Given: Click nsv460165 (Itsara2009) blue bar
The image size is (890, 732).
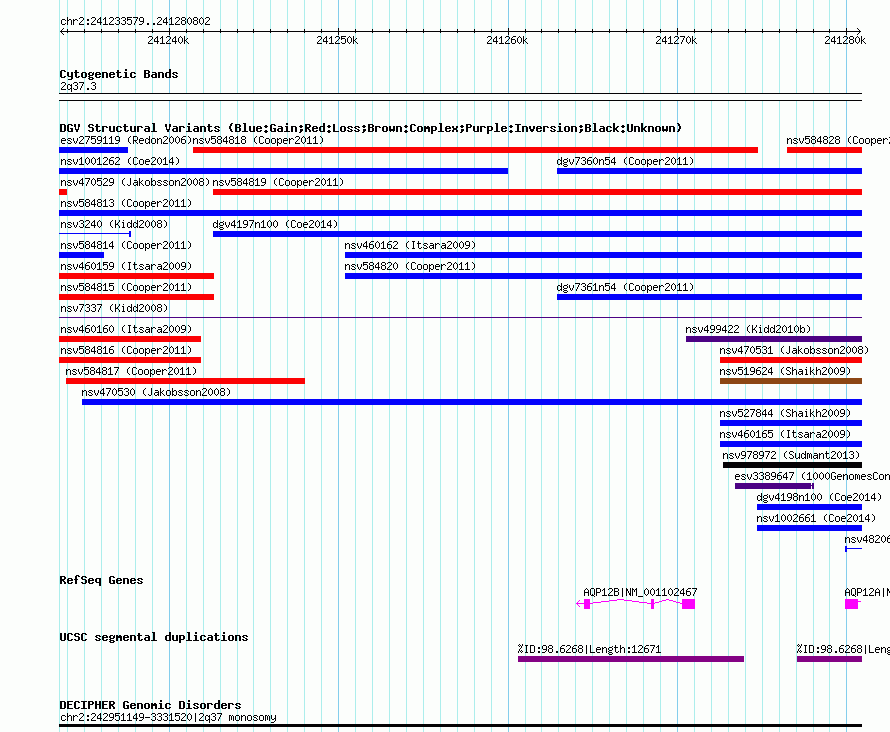Looking at the screenshot, I should pyautogui.click(x=791, y=444).
